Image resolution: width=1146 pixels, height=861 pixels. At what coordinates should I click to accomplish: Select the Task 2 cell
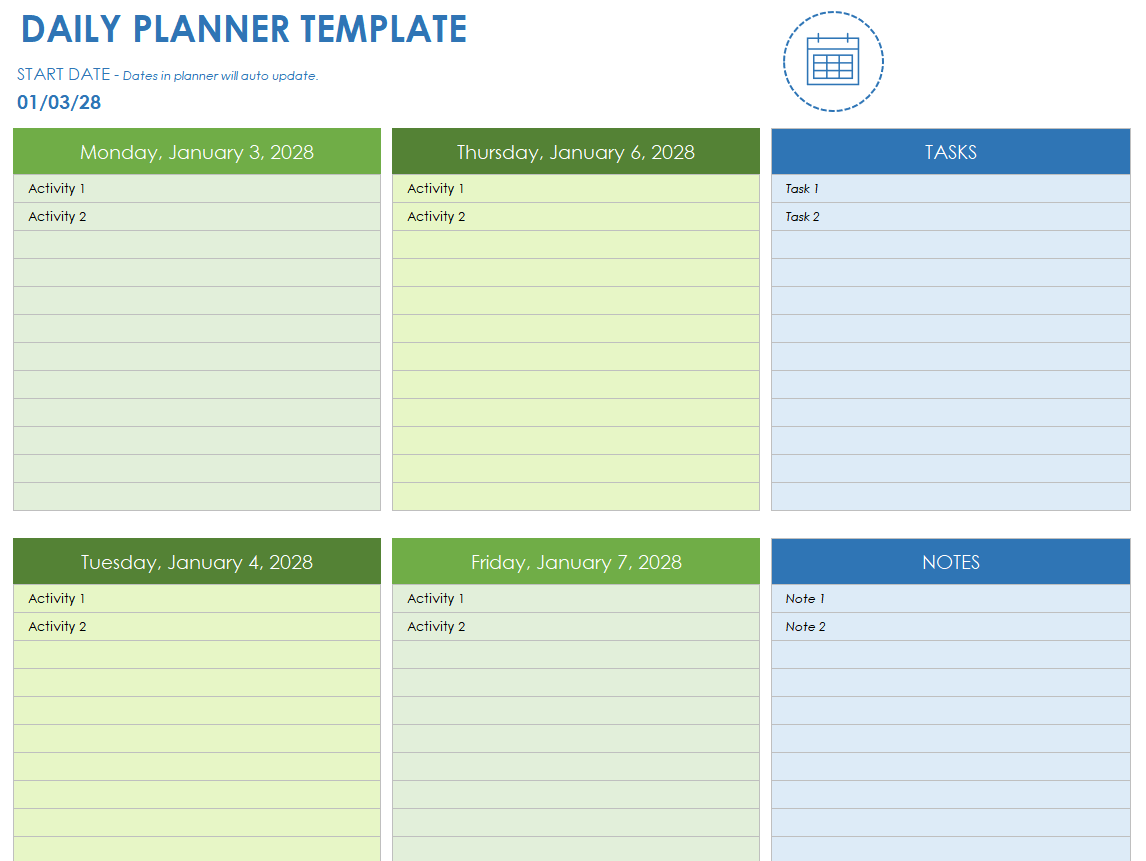802,216
